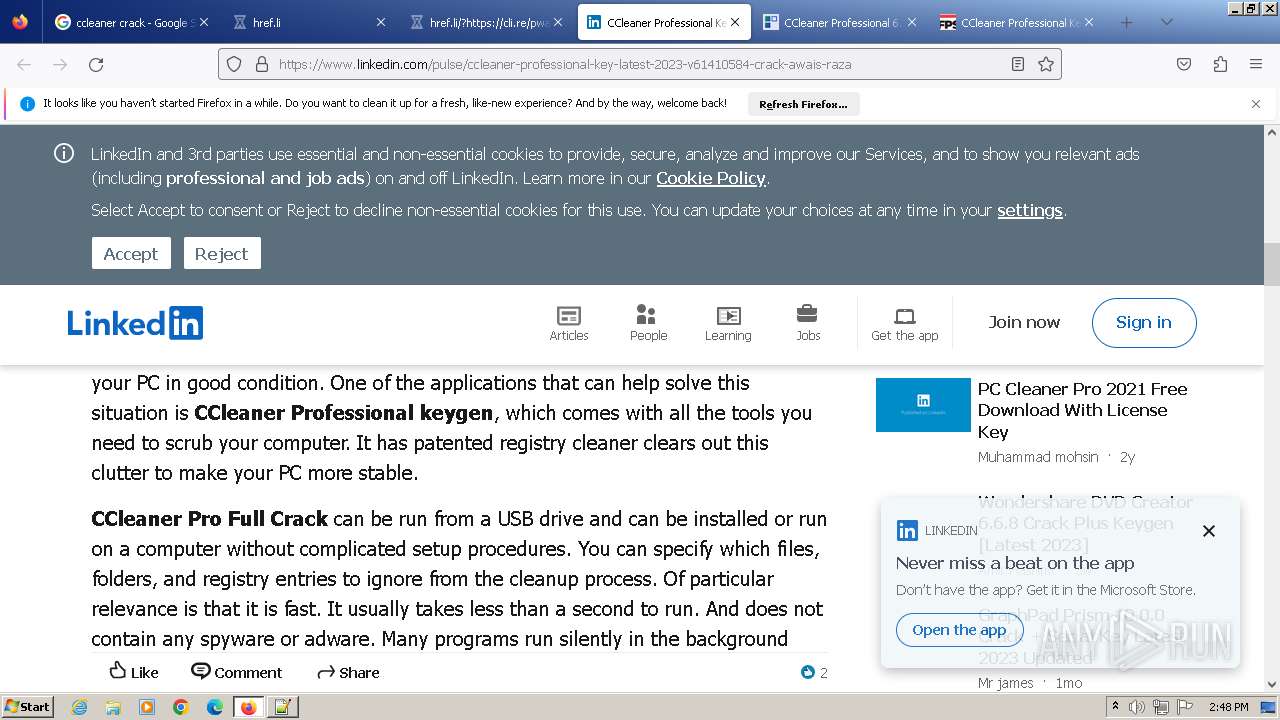Launch Google Chrome from taskbar
This screenshot has width=1280, height=720.
[x=181, y=707]
